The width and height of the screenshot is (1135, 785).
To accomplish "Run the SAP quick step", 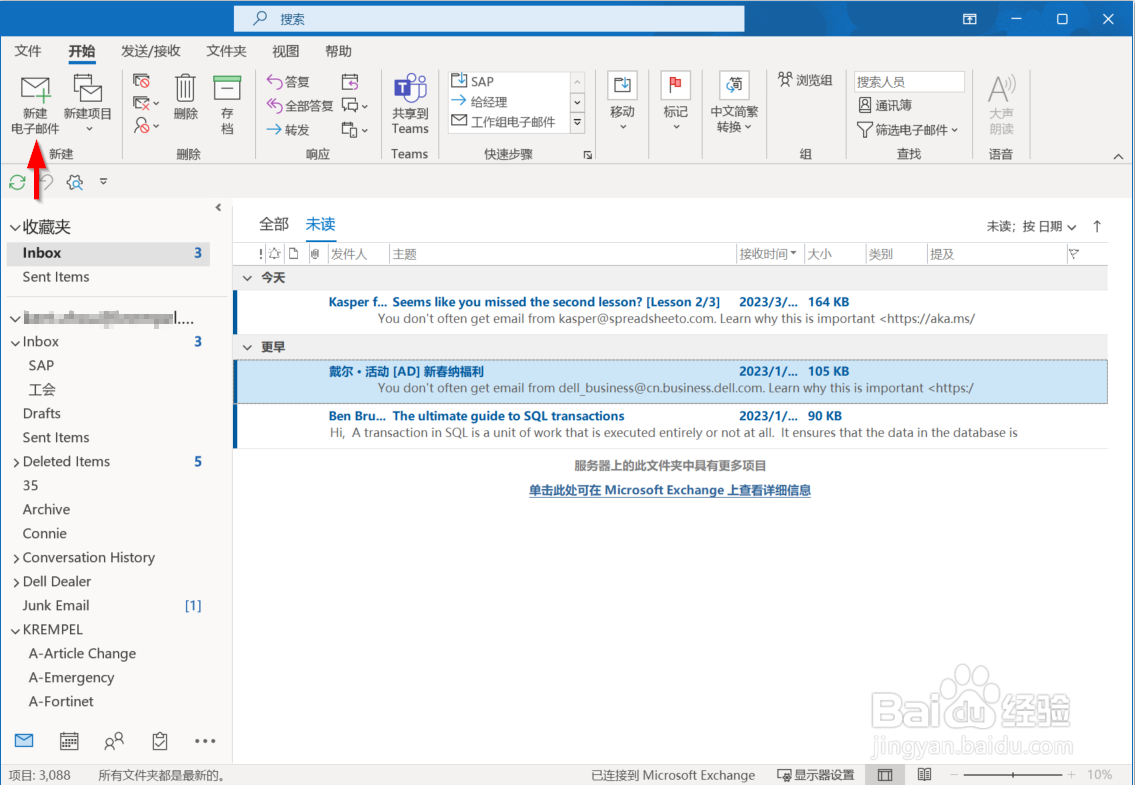I will tap(509, 81).
